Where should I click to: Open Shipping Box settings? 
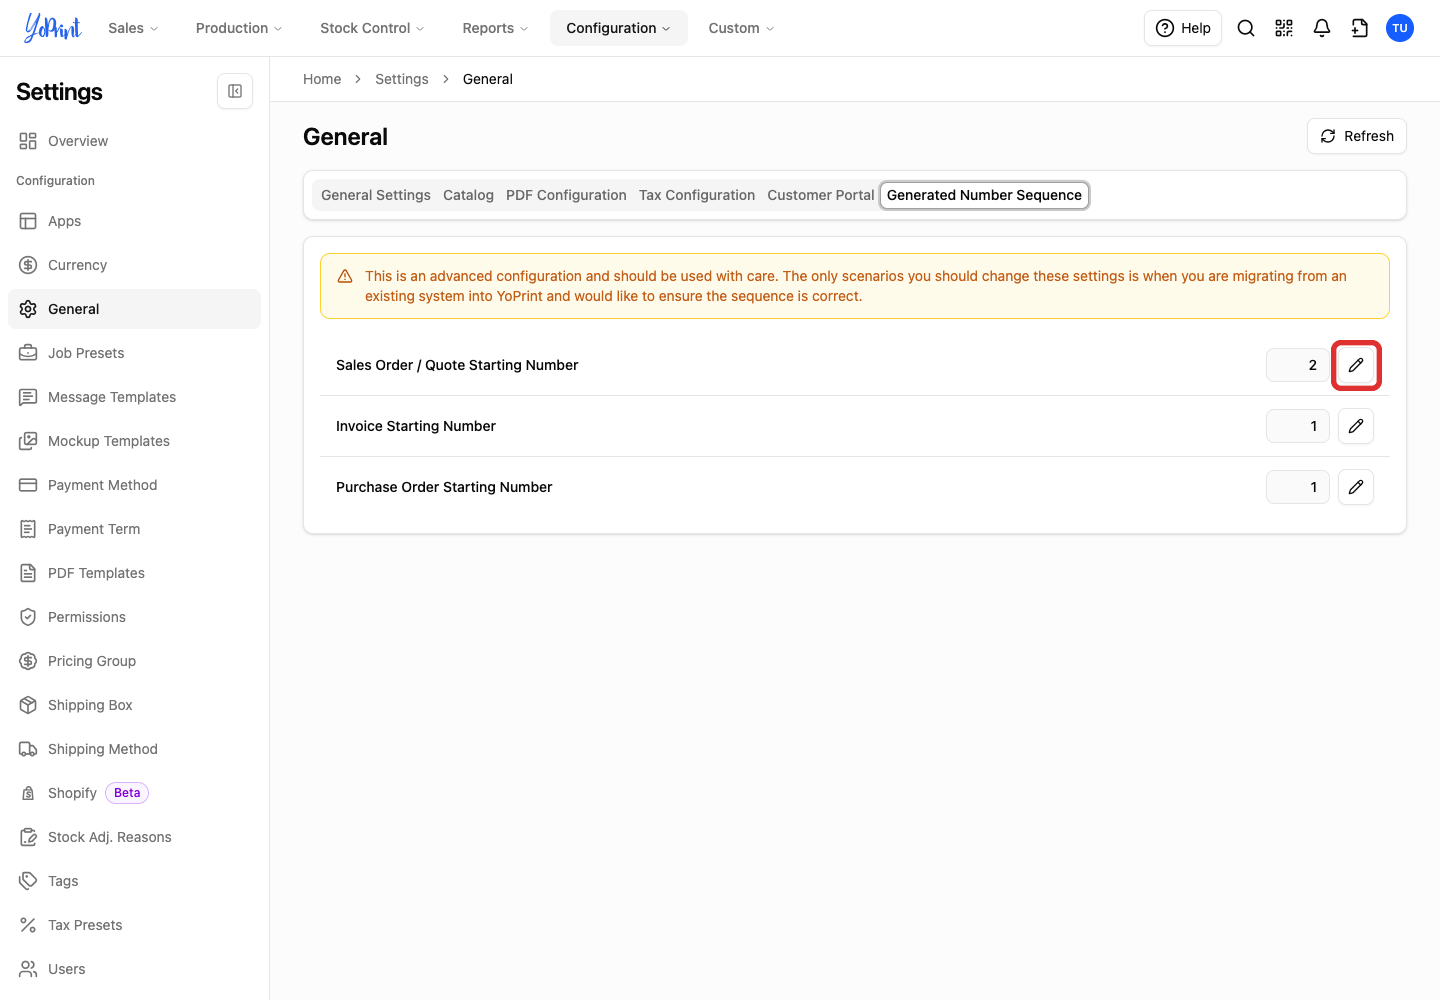pos(134,705)
